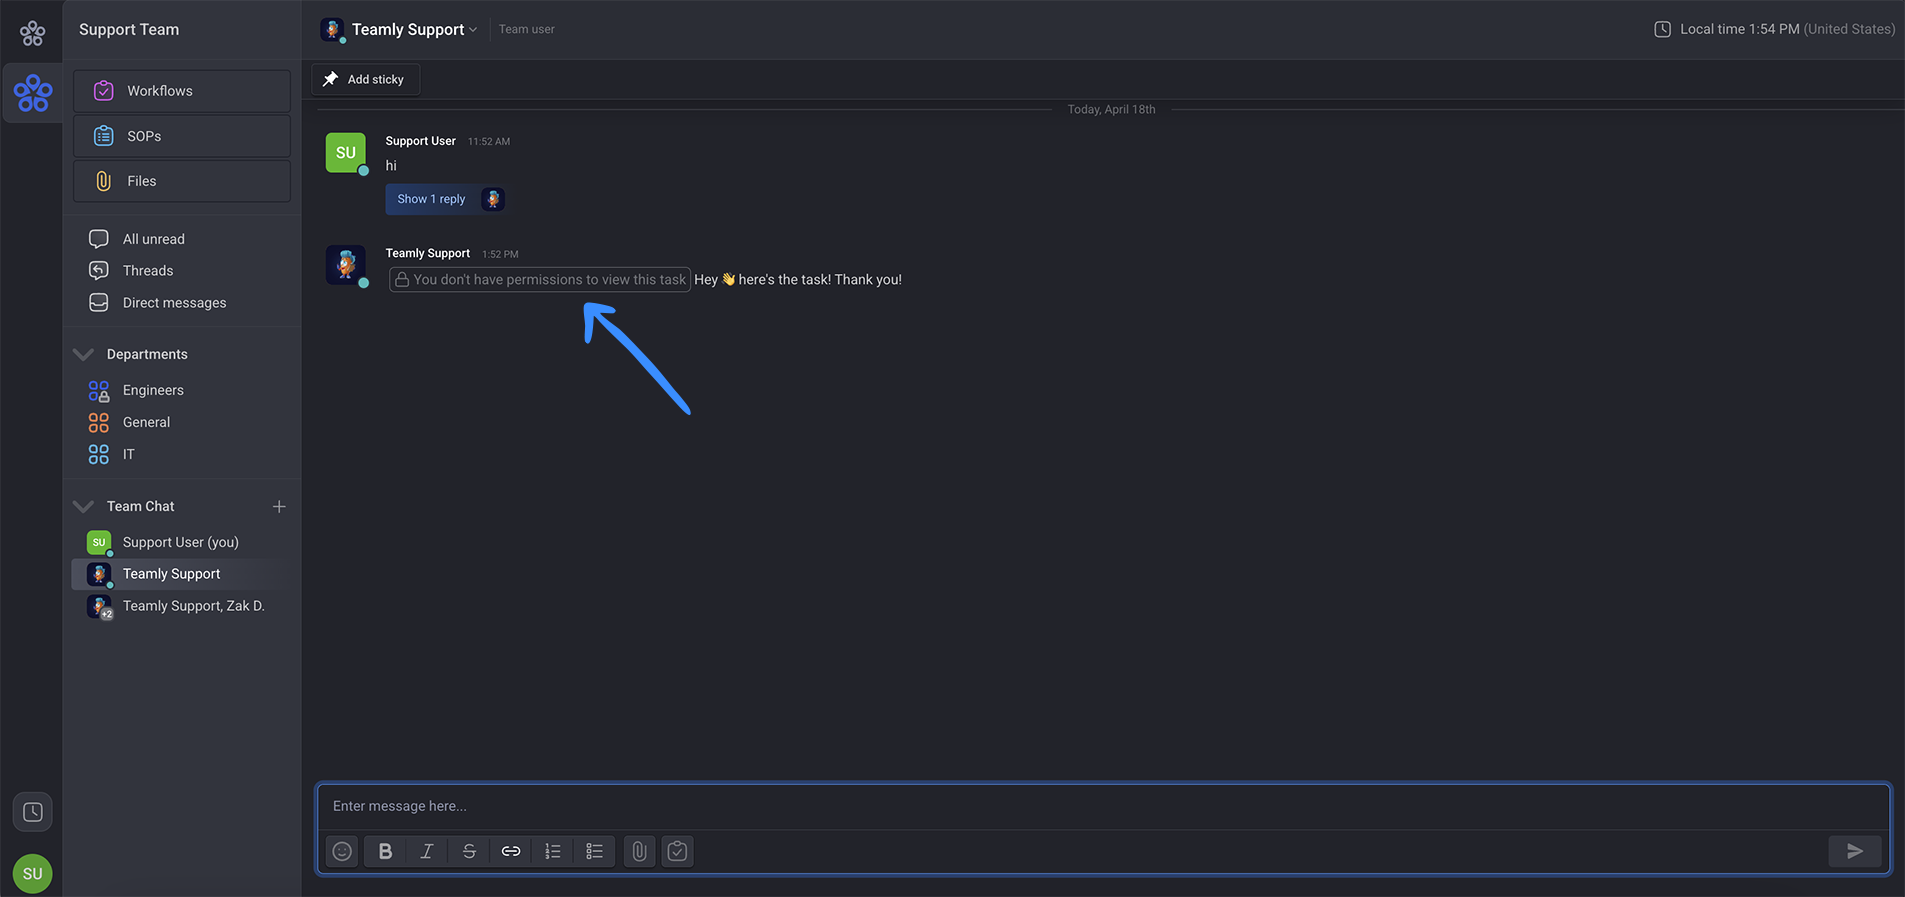Click the 11:52 AM message timestamp
Image resolution: width=1905 pixels, height=897 pixels.
pyautogui.click(x=489, y=142)
